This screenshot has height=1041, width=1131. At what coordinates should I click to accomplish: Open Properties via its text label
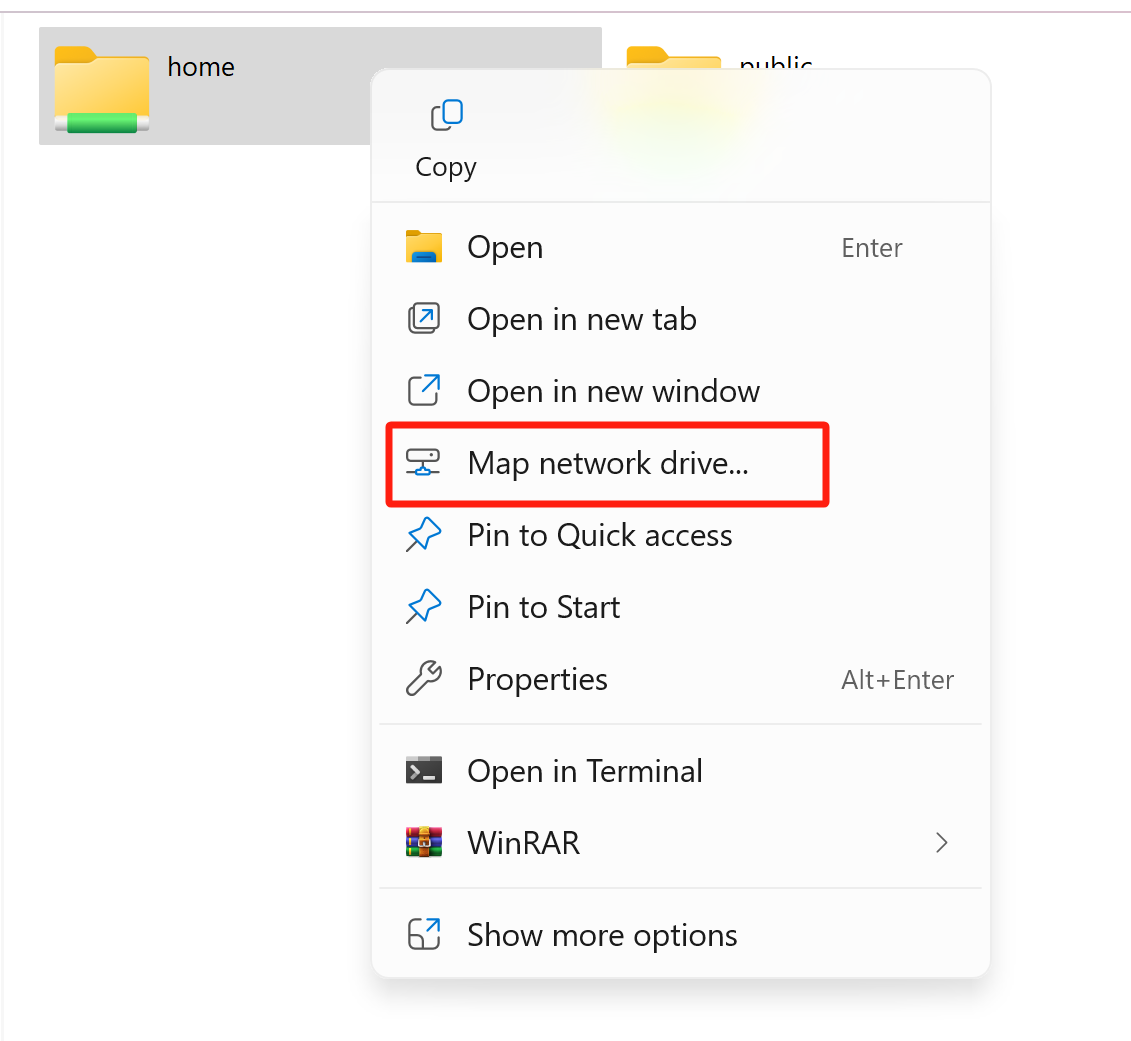pos(537,679)
